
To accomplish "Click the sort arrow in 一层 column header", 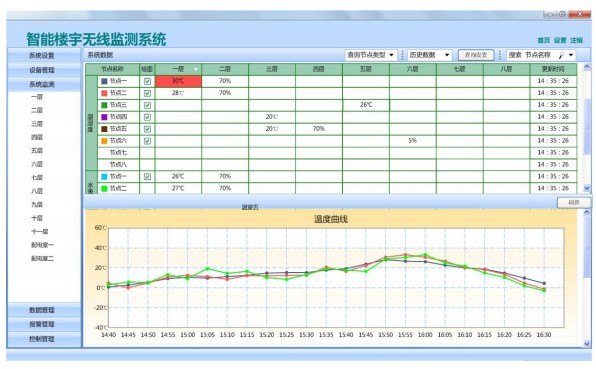I will [x=196, y=69].
